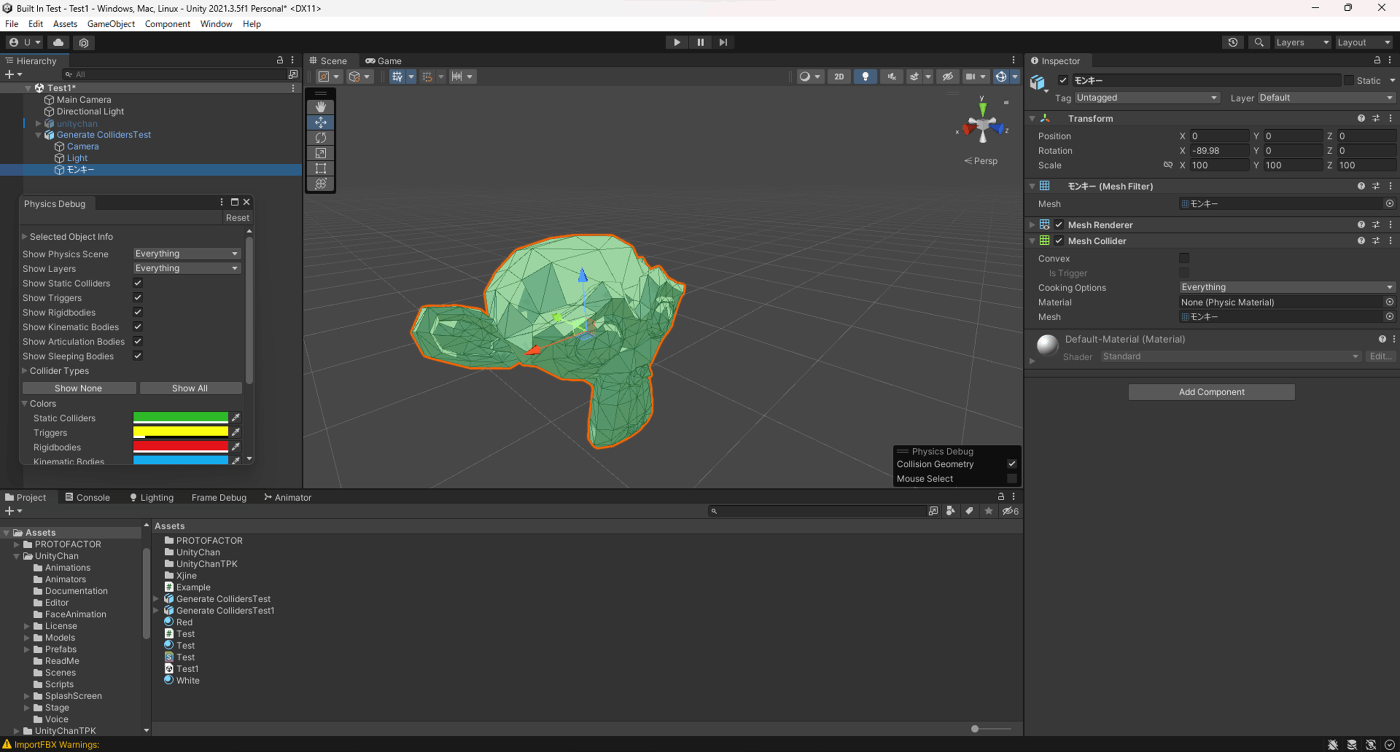Enable the Convex checkbox on Mesh Collider
Viewport: 1400px width, 752px height.
[x=1184, y=258]
